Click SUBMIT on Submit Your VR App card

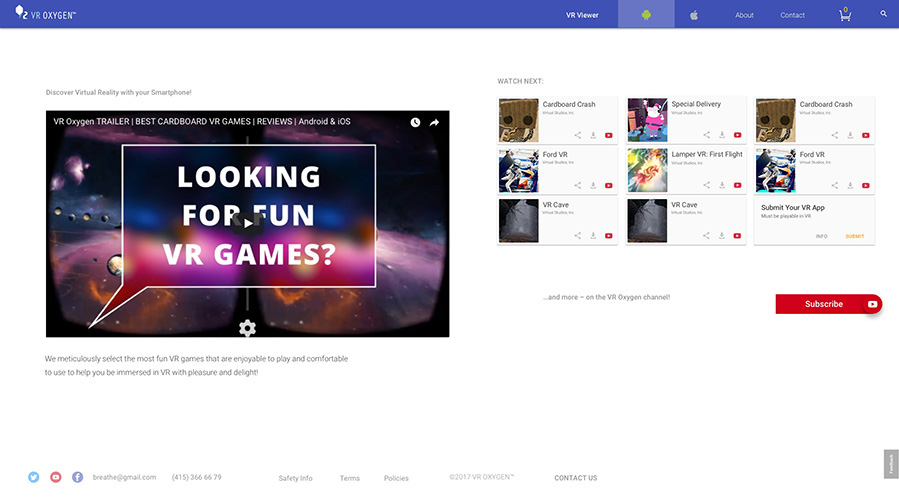pyautogui.click(x=854, y=236)
